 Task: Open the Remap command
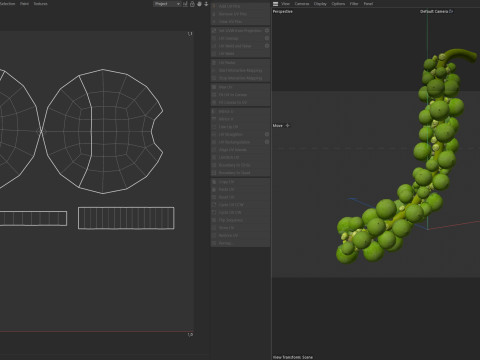pos(240,243)
